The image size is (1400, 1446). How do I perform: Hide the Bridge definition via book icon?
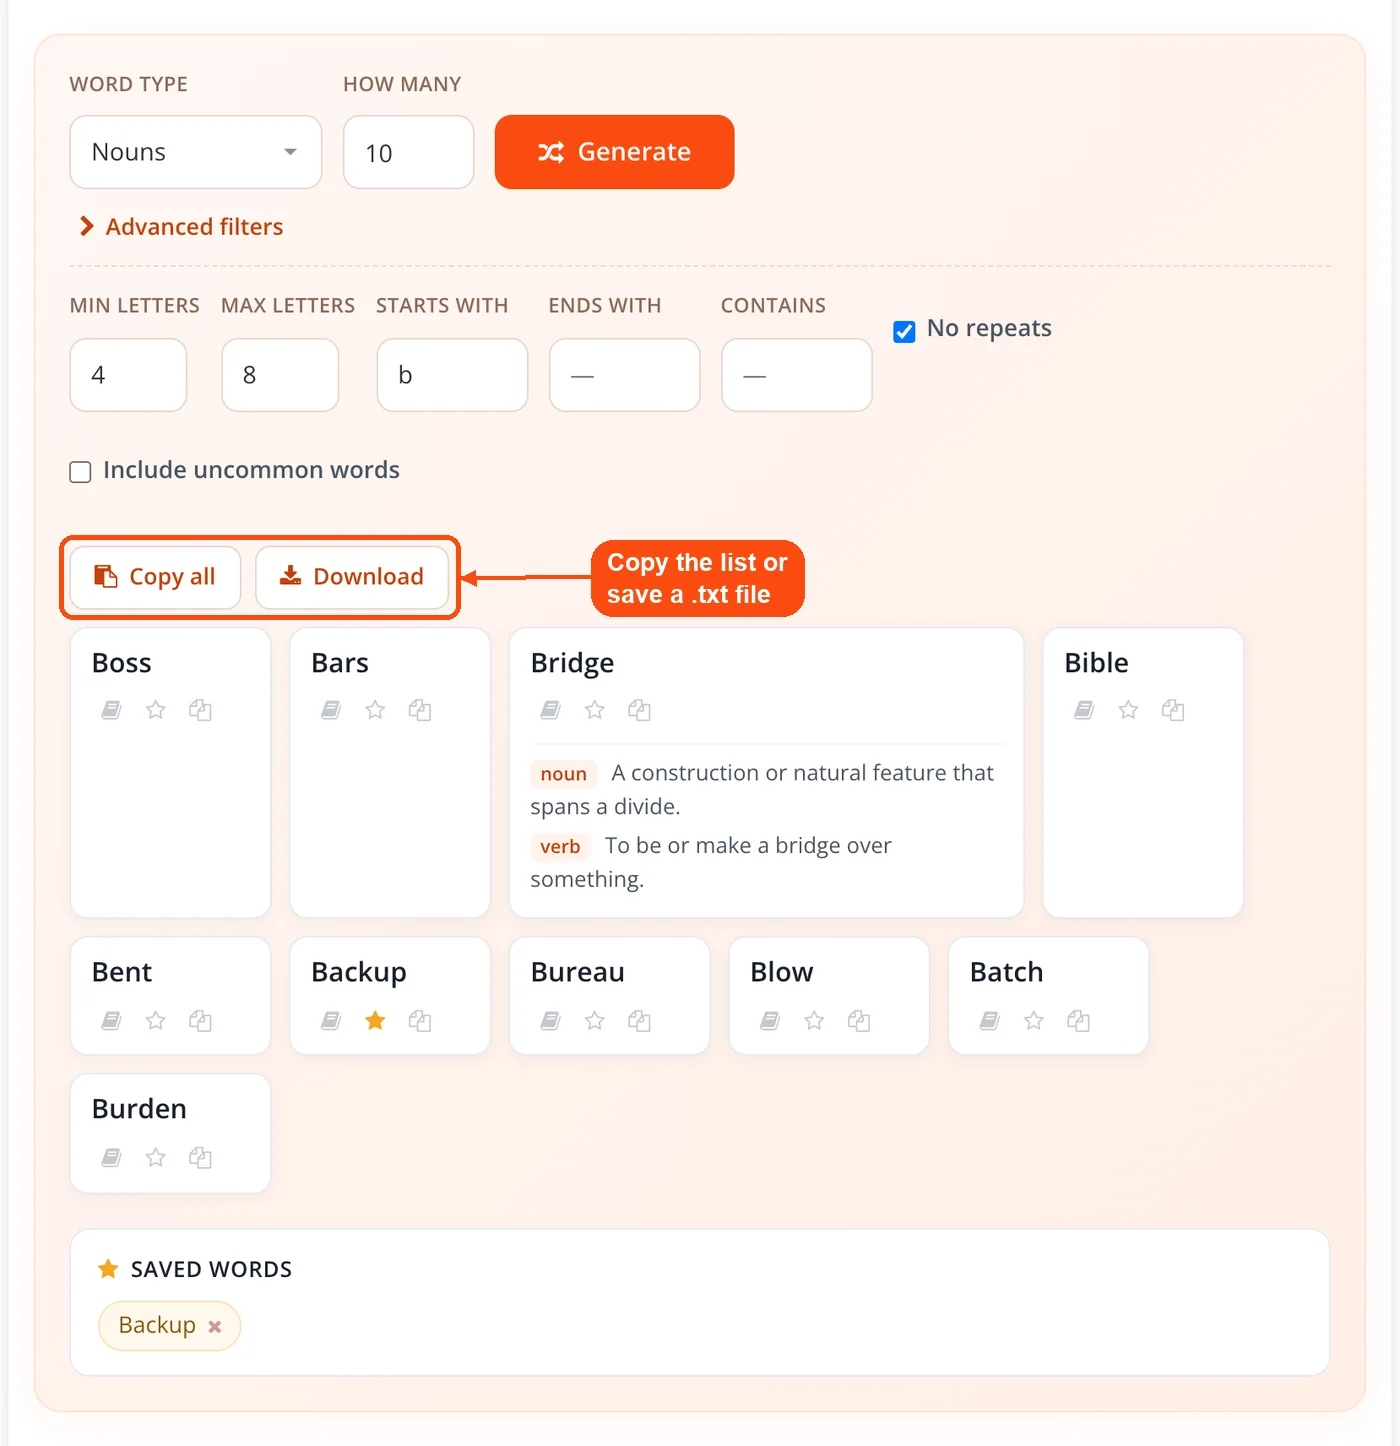pyautogui.click(x=550, y=710)
